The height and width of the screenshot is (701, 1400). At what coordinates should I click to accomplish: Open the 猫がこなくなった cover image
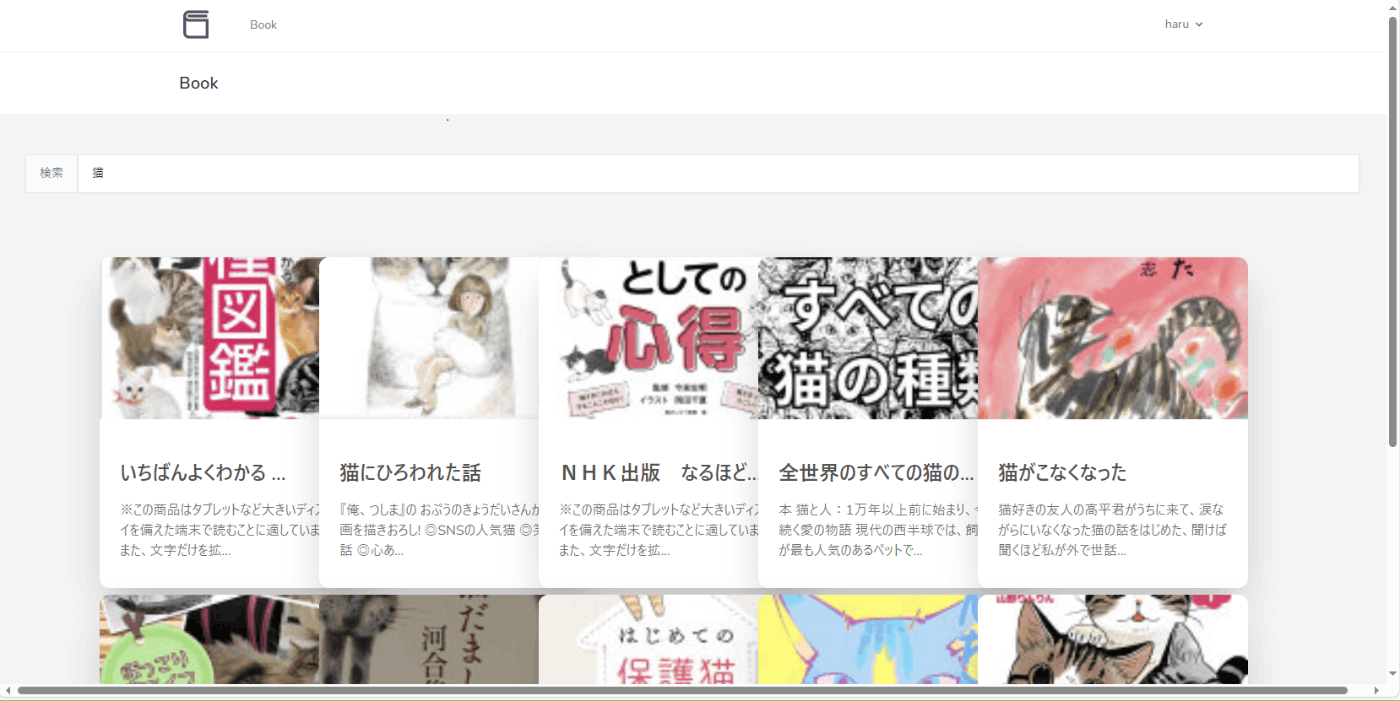coord(1113,338)
